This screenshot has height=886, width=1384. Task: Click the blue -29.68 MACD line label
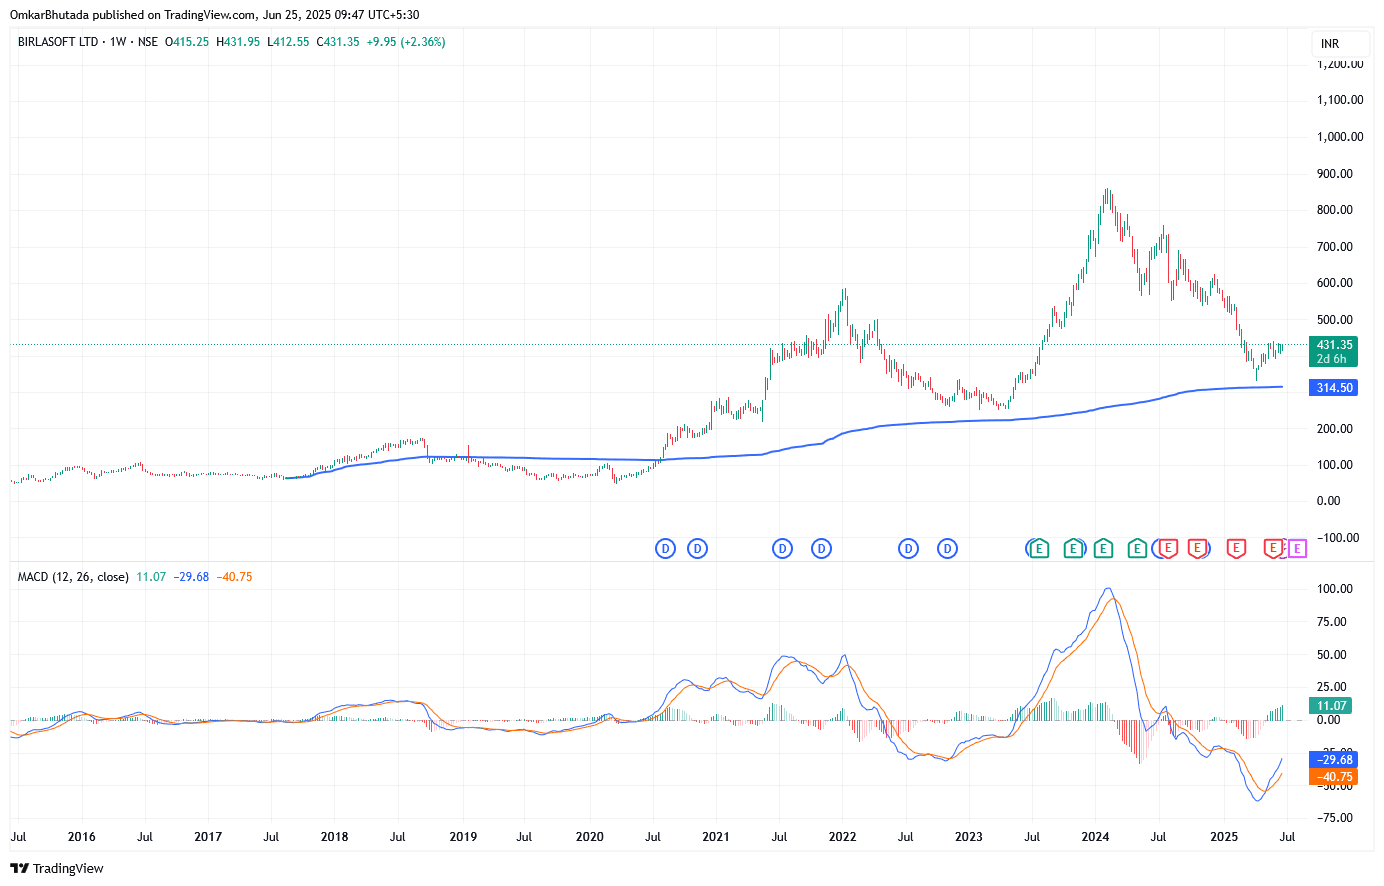(x=1334, y=760)
